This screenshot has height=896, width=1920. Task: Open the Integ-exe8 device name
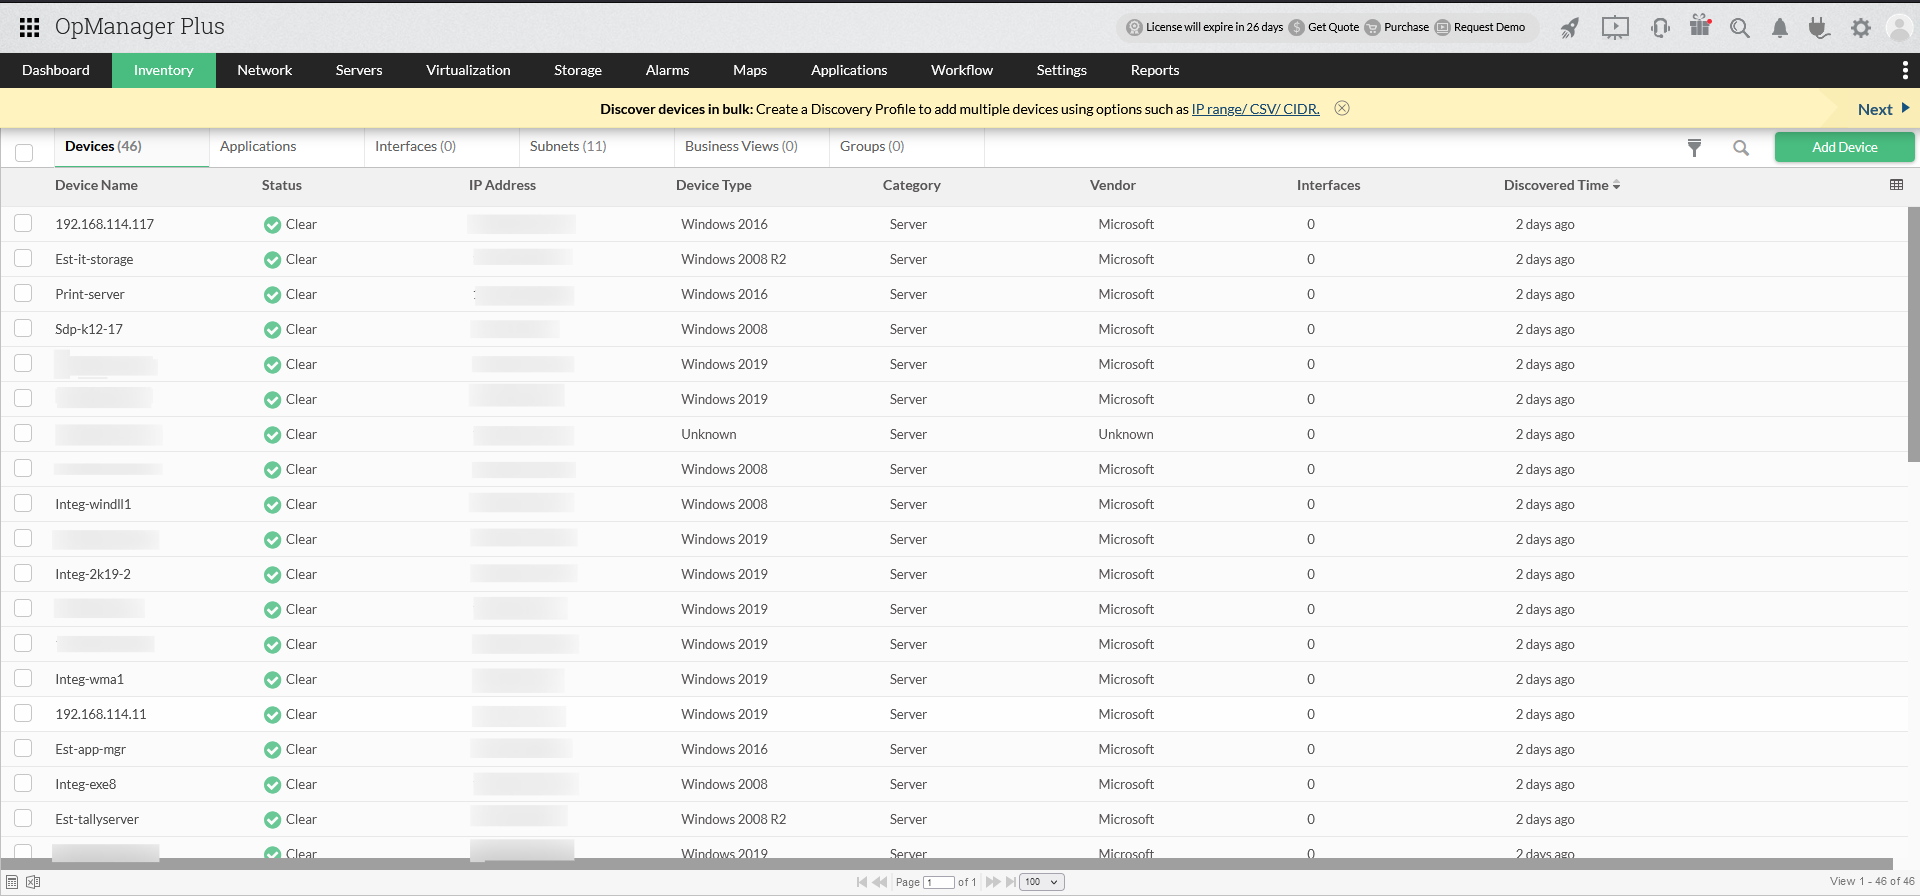coord(86,784)
